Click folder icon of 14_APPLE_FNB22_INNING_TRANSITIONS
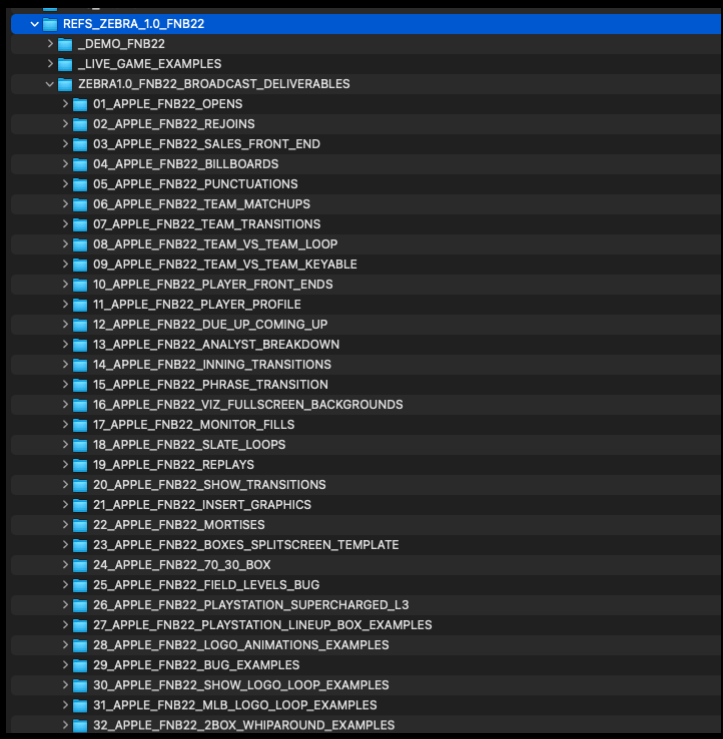Image resolution: width=723 pixels, height=739 pixels. coord(80,365)
